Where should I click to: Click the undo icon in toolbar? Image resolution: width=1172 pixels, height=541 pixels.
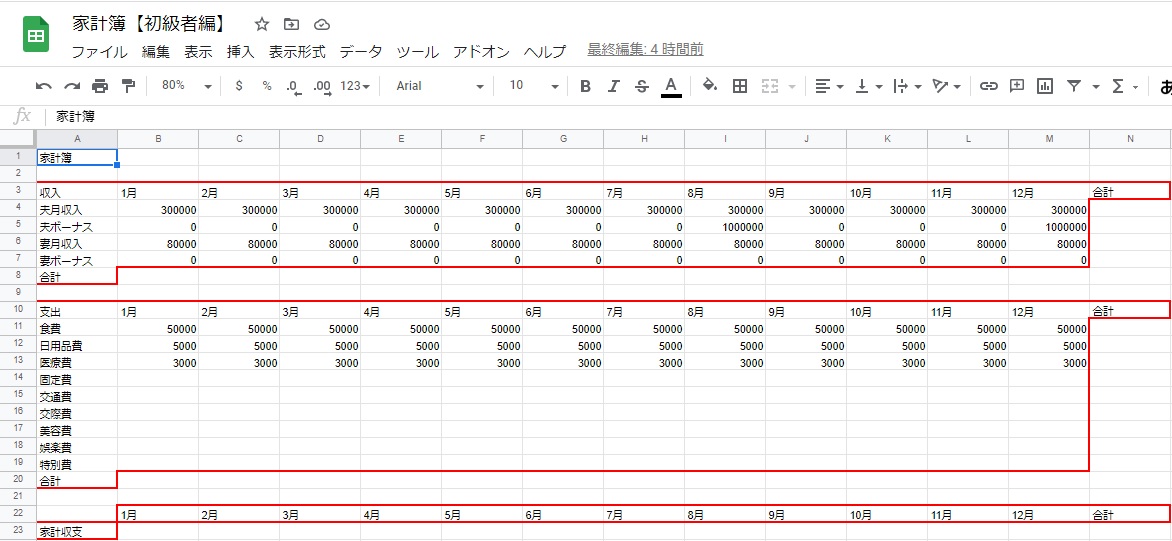click(44, 86)
